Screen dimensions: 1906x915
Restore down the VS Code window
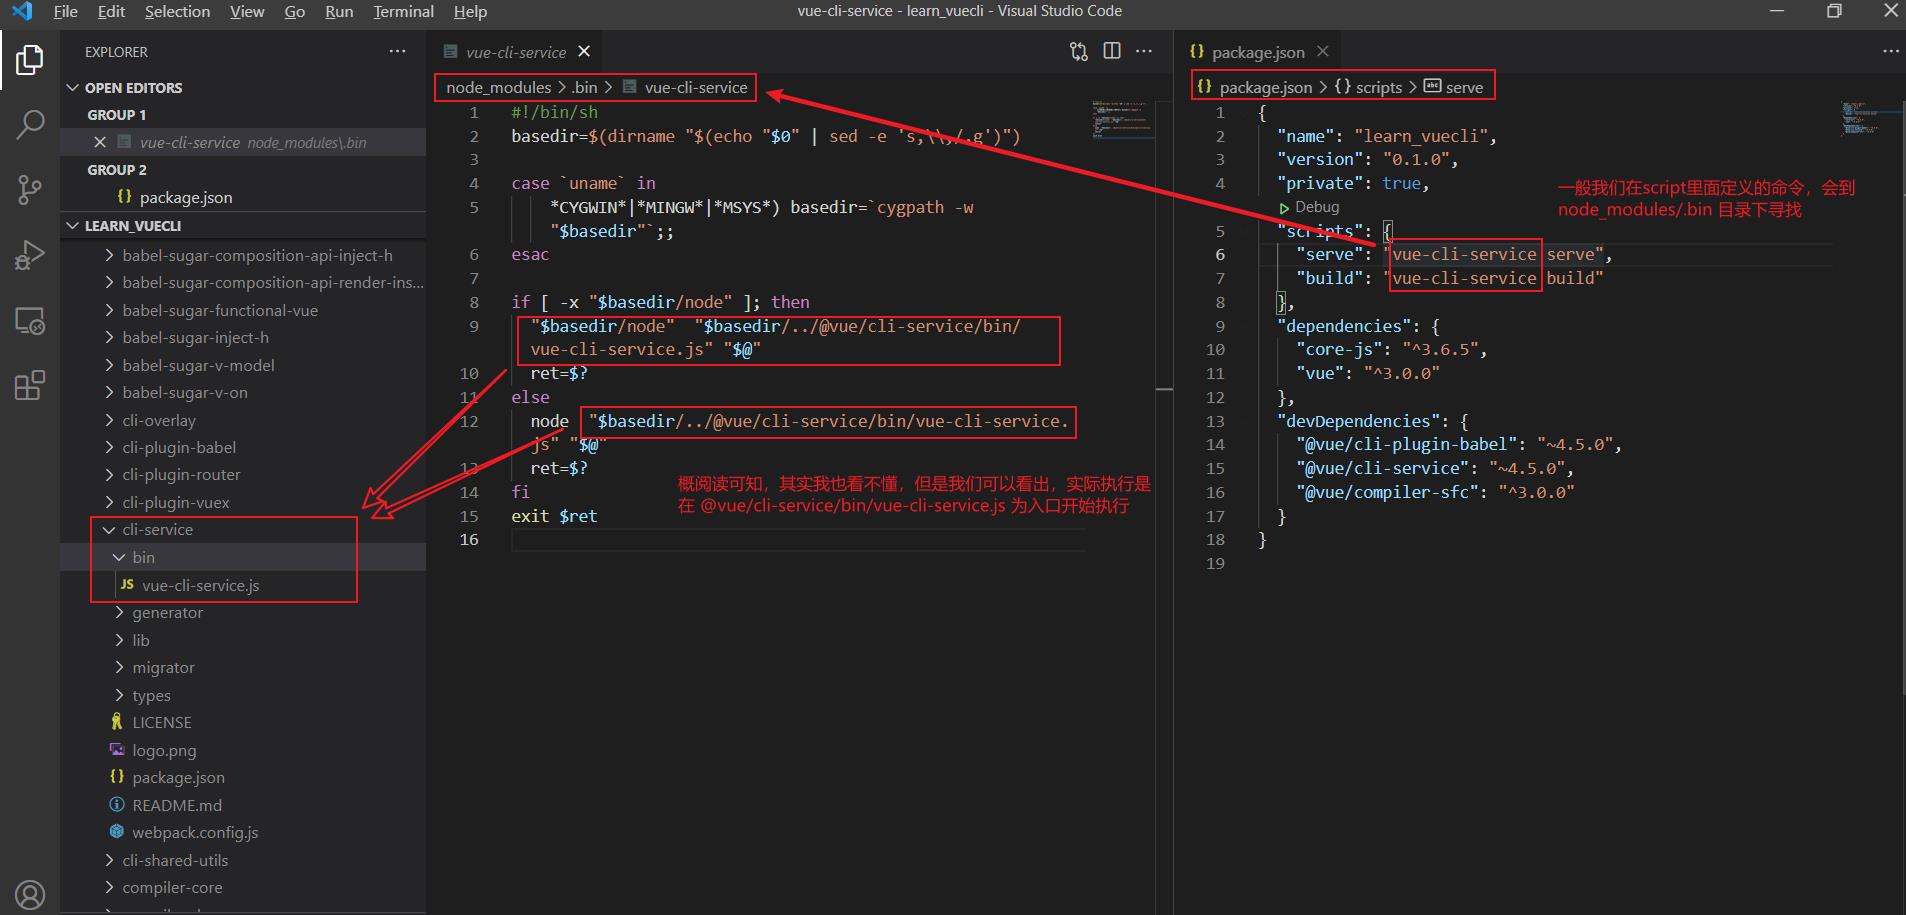pyautogui.click(x=1834, y=11)
